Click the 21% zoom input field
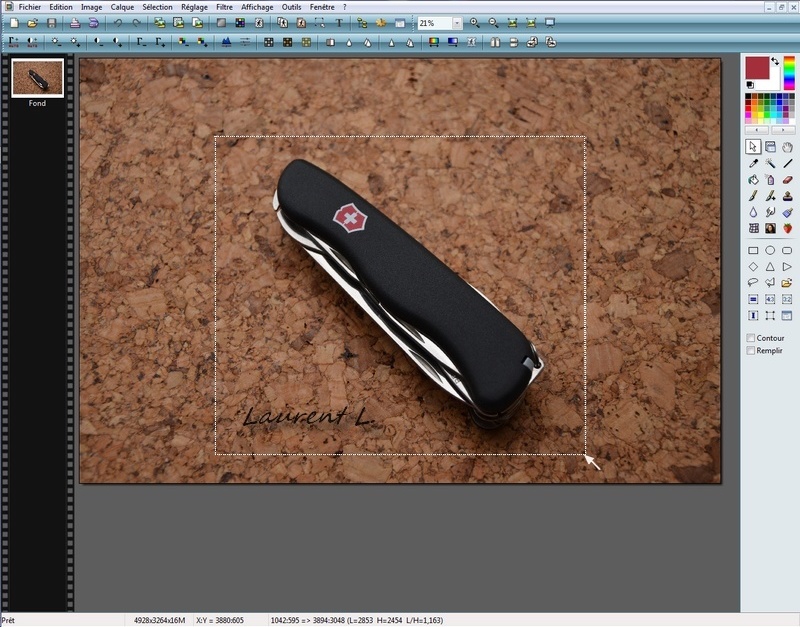 point(435,23)
